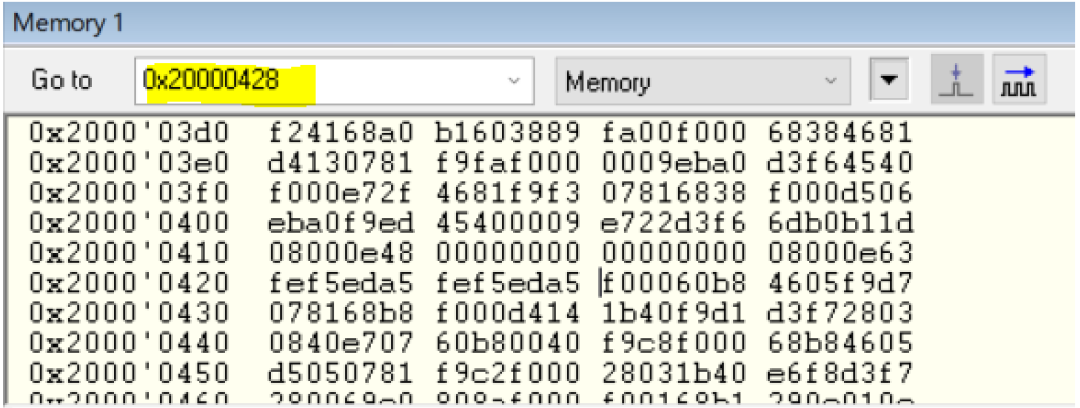Click memory word 68b84605
This screenshot has height=408, width=1080.
pos(841,344)
